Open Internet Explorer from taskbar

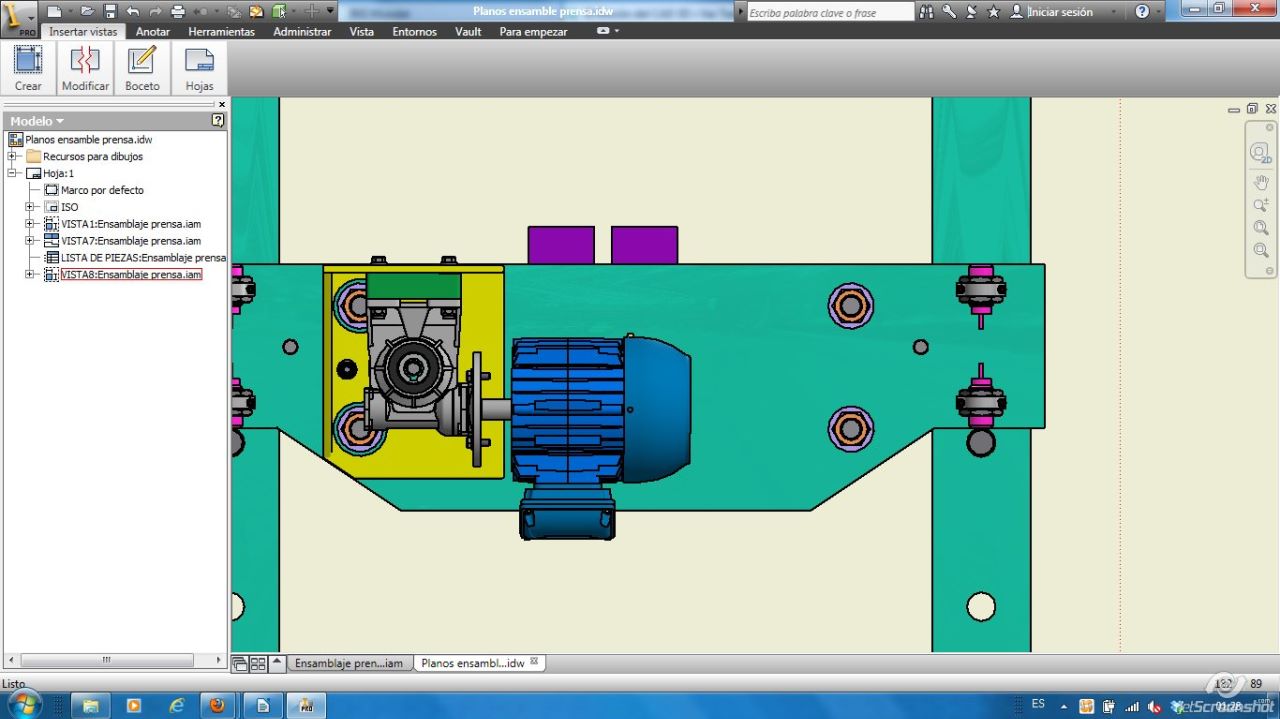[x=177, y=705]
